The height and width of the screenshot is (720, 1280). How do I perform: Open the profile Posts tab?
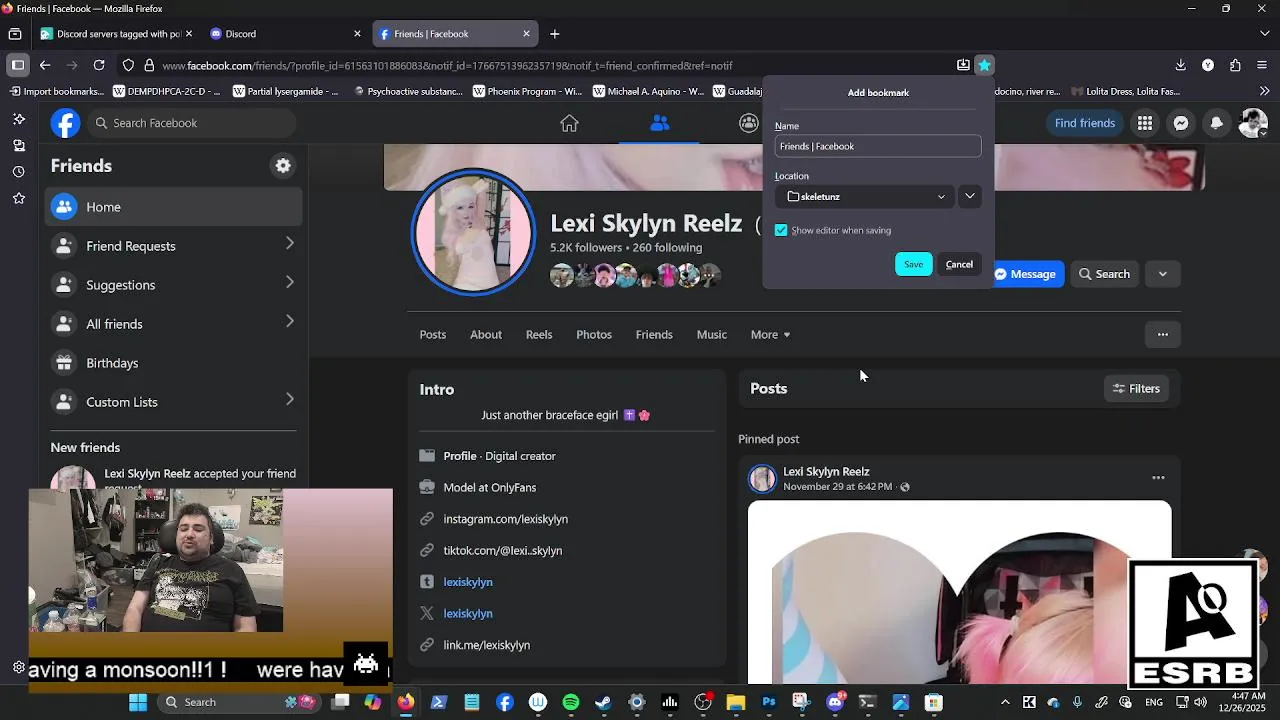click(x=433, y=335)
